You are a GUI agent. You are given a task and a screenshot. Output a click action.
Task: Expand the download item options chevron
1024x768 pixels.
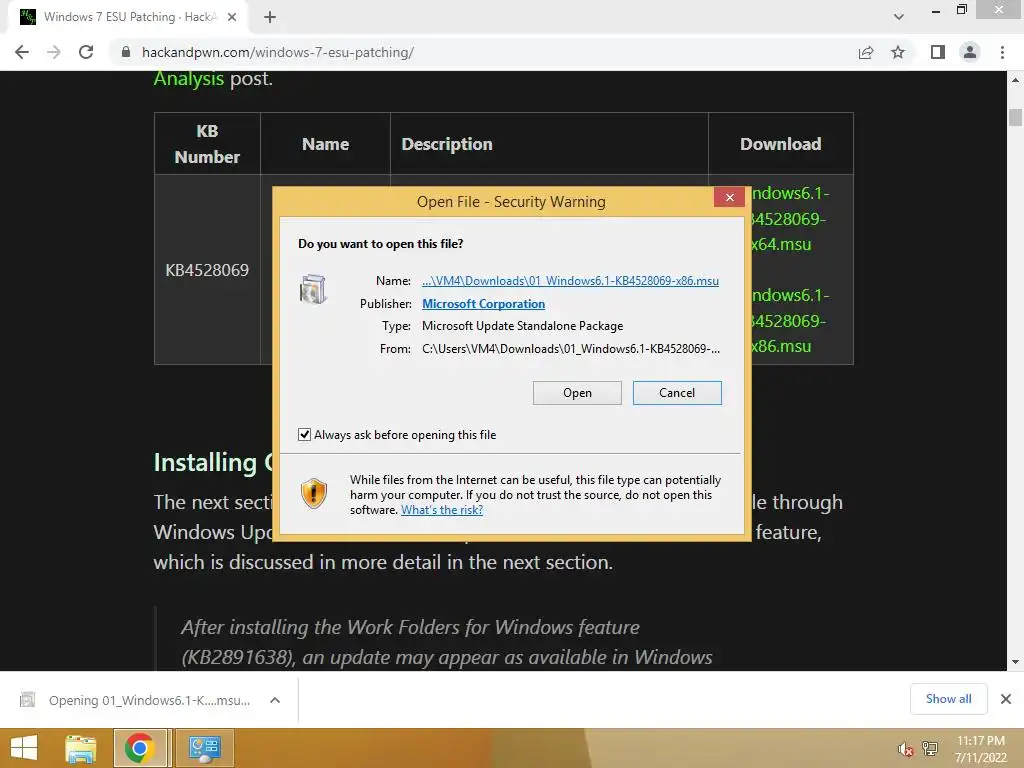click(x=275, y=700)
